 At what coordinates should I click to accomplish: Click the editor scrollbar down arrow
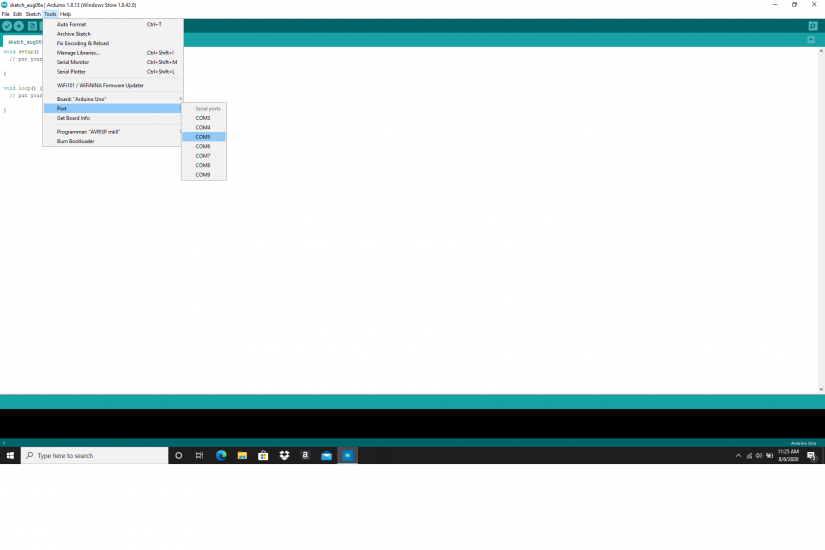(x=821, y=389)
